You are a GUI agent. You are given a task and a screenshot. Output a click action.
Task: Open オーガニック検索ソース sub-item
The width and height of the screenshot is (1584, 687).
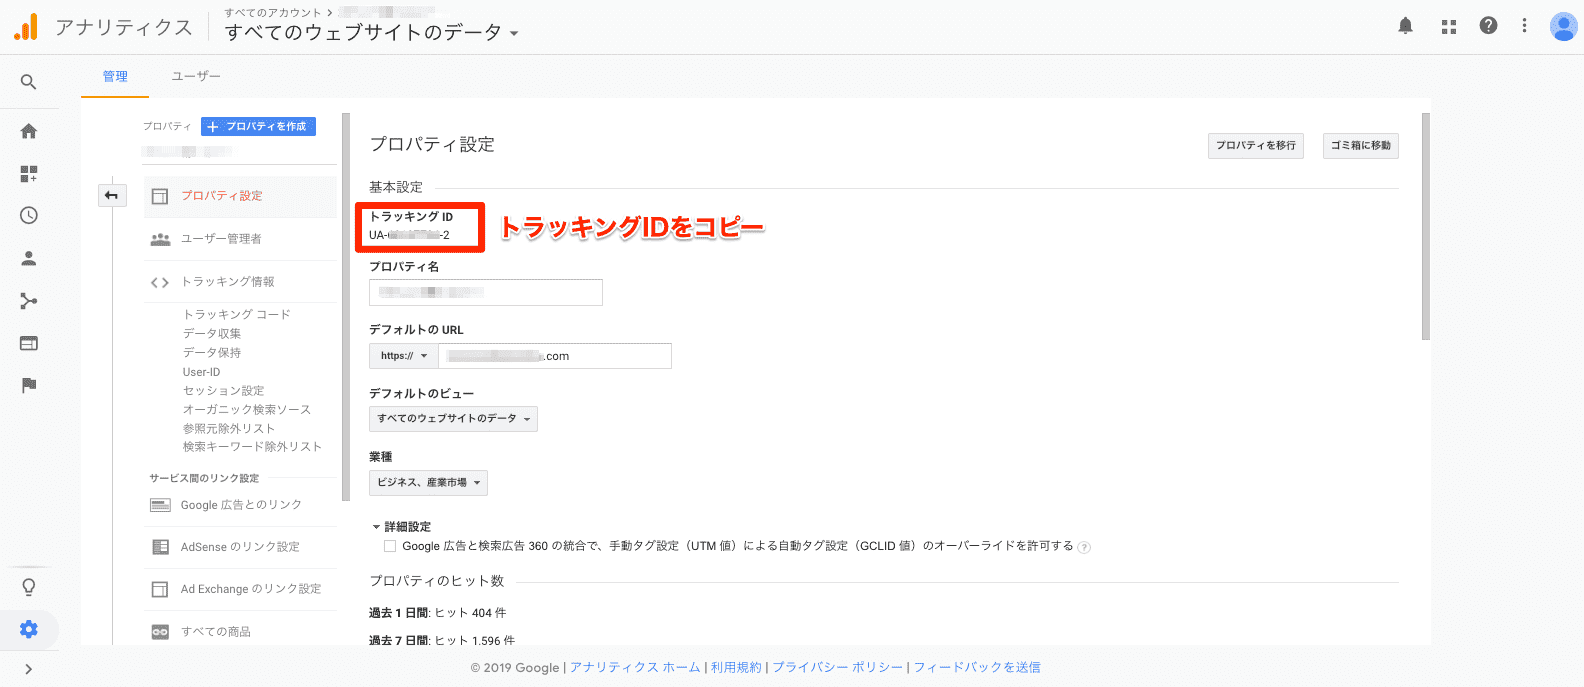[x=247, y=410]
